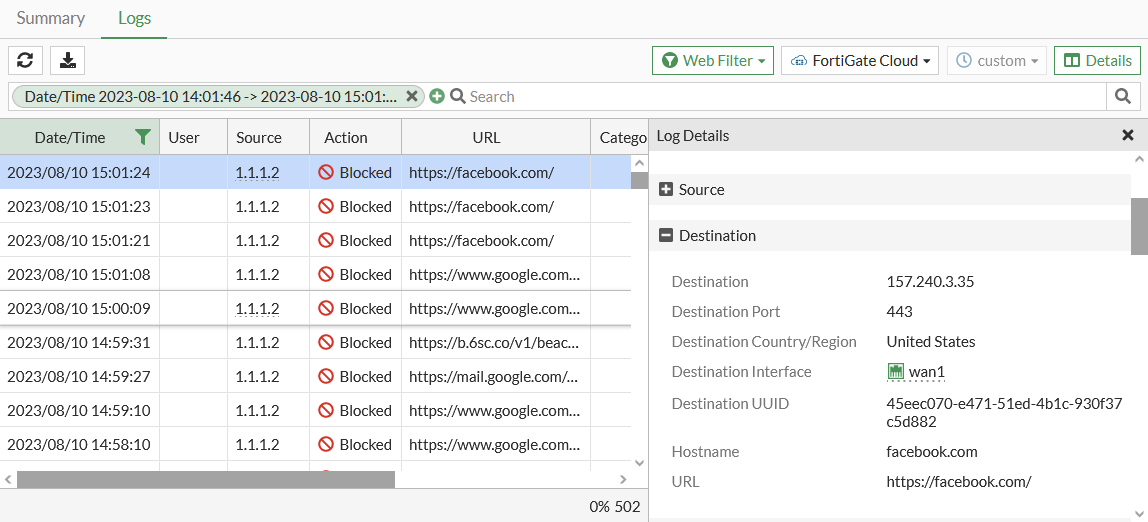Click the horizontal scrollbar under the log table
The image size is (1148, 522).
pos(205,479)
